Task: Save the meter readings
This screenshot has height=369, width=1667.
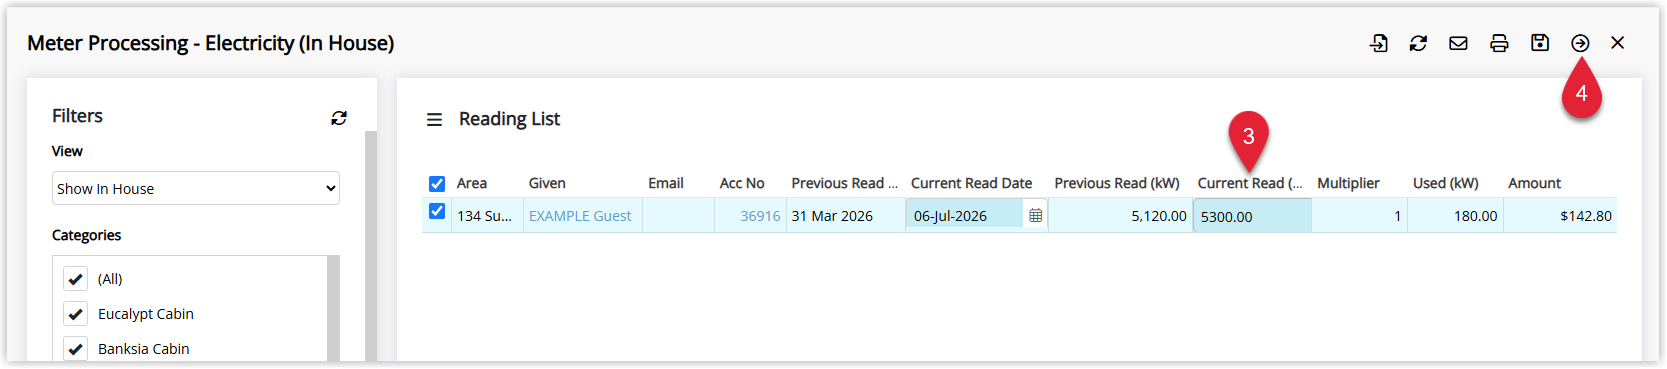Action: point(1540,43)
